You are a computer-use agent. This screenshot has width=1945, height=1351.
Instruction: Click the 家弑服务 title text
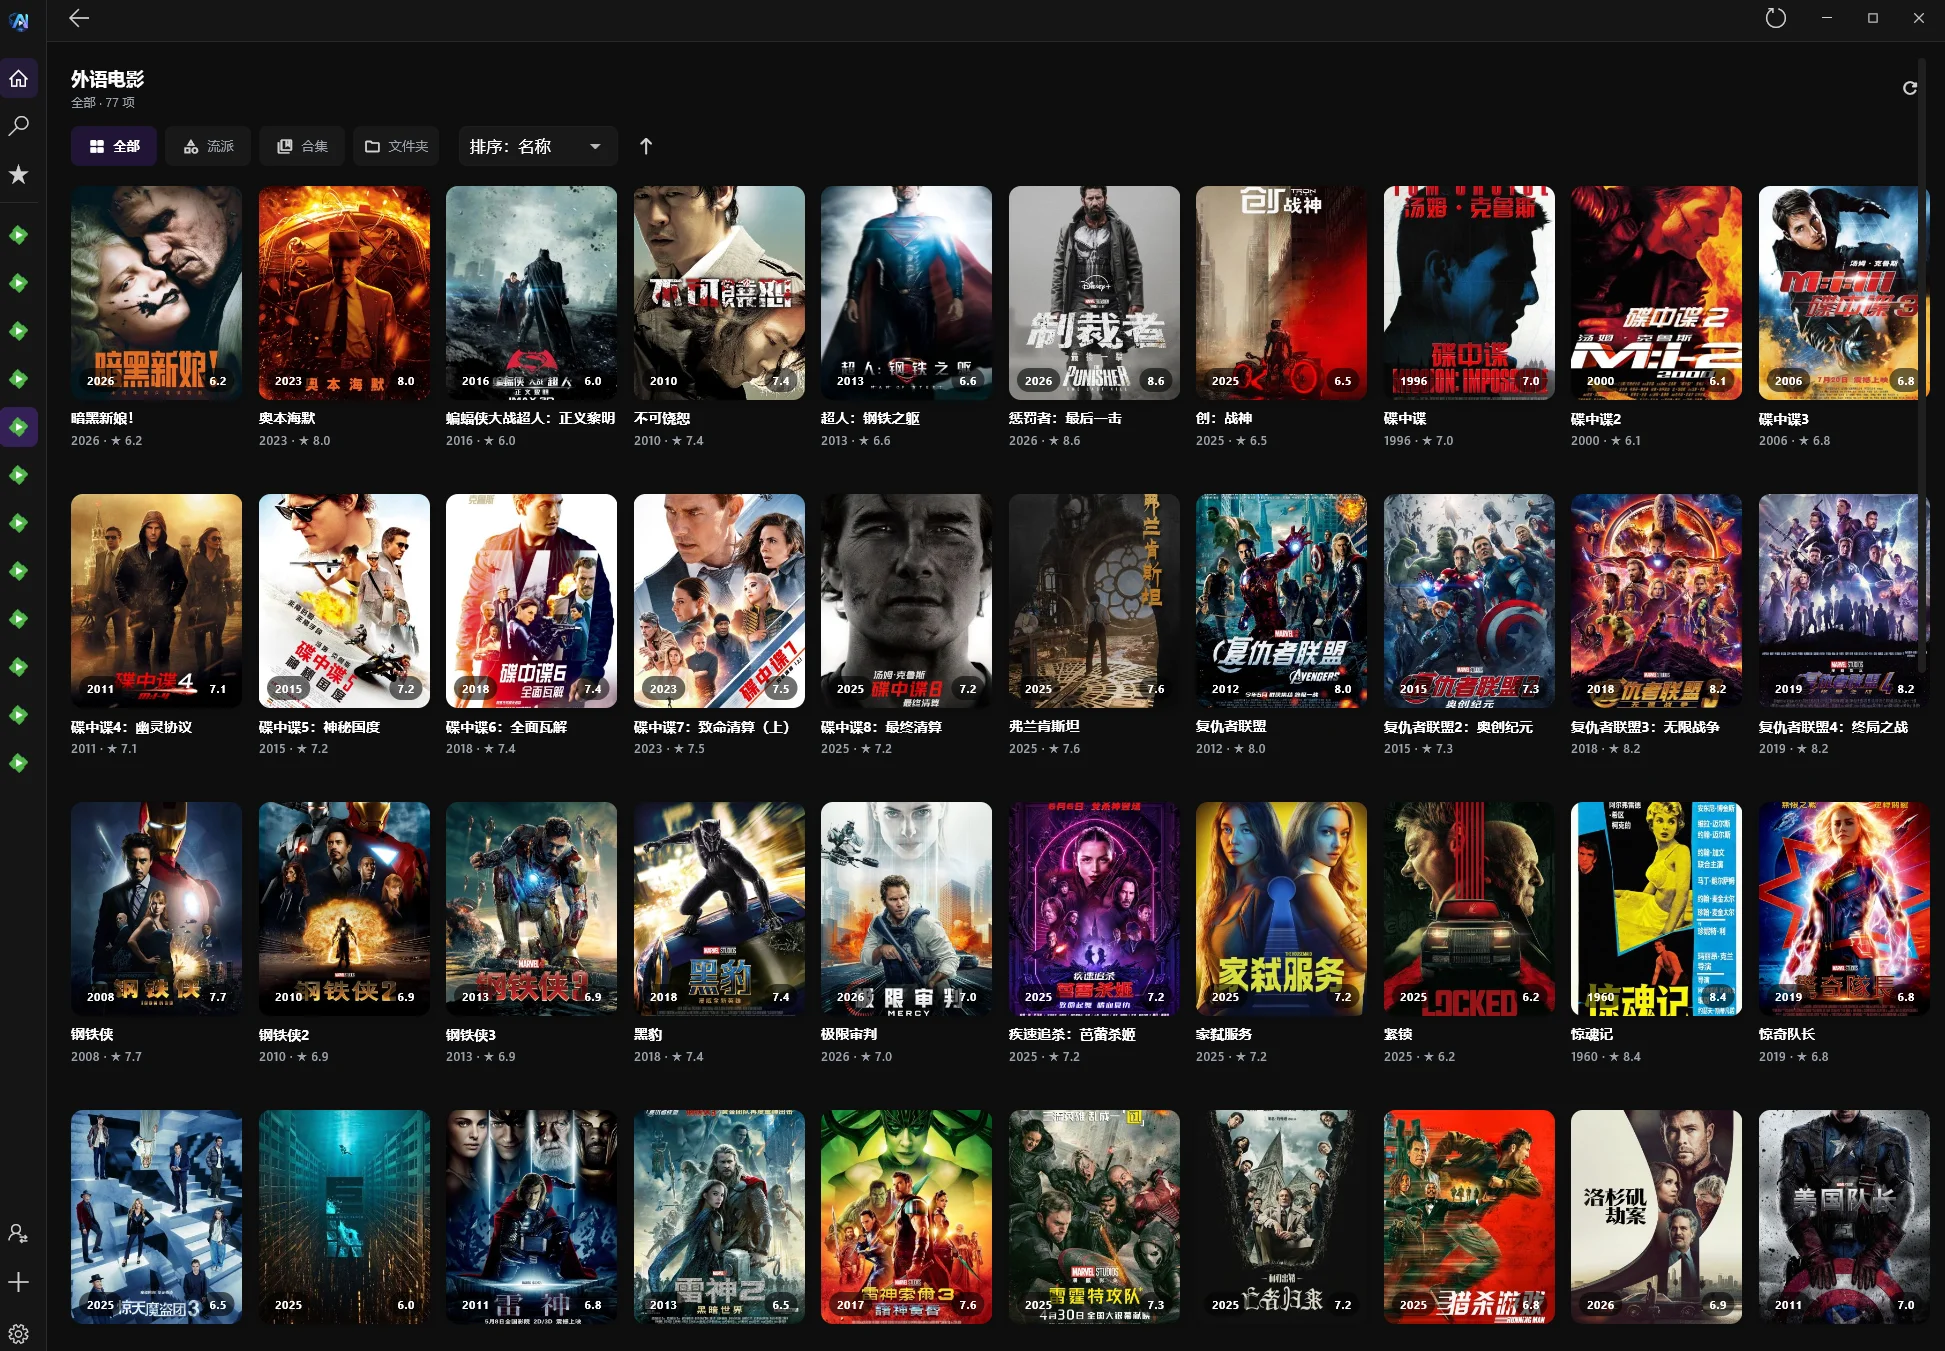click(1224, 1034)
